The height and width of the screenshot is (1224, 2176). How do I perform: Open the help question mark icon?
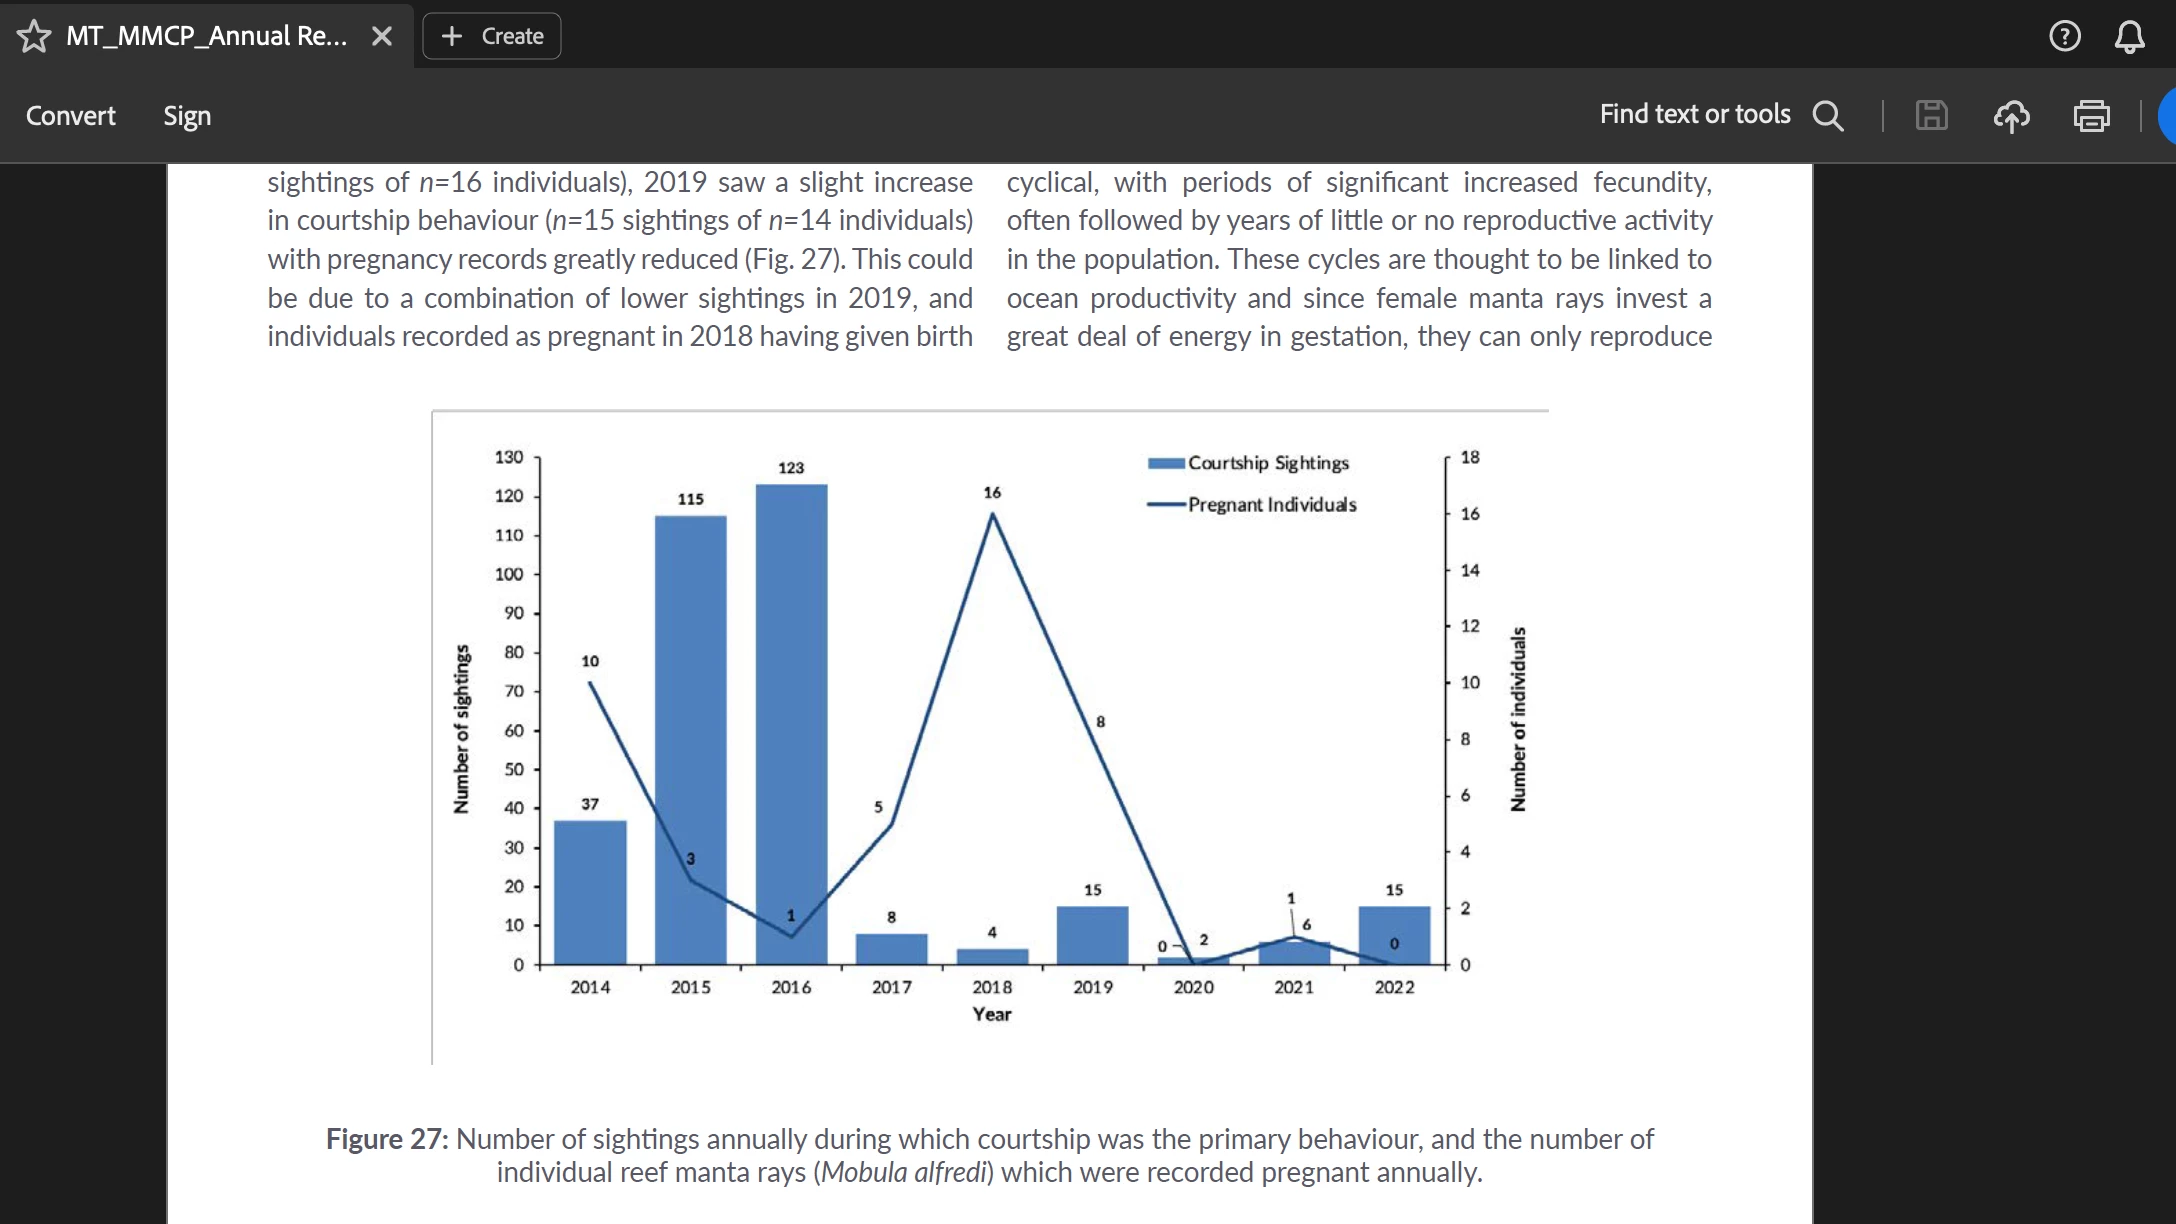[x=2064, y=36]
